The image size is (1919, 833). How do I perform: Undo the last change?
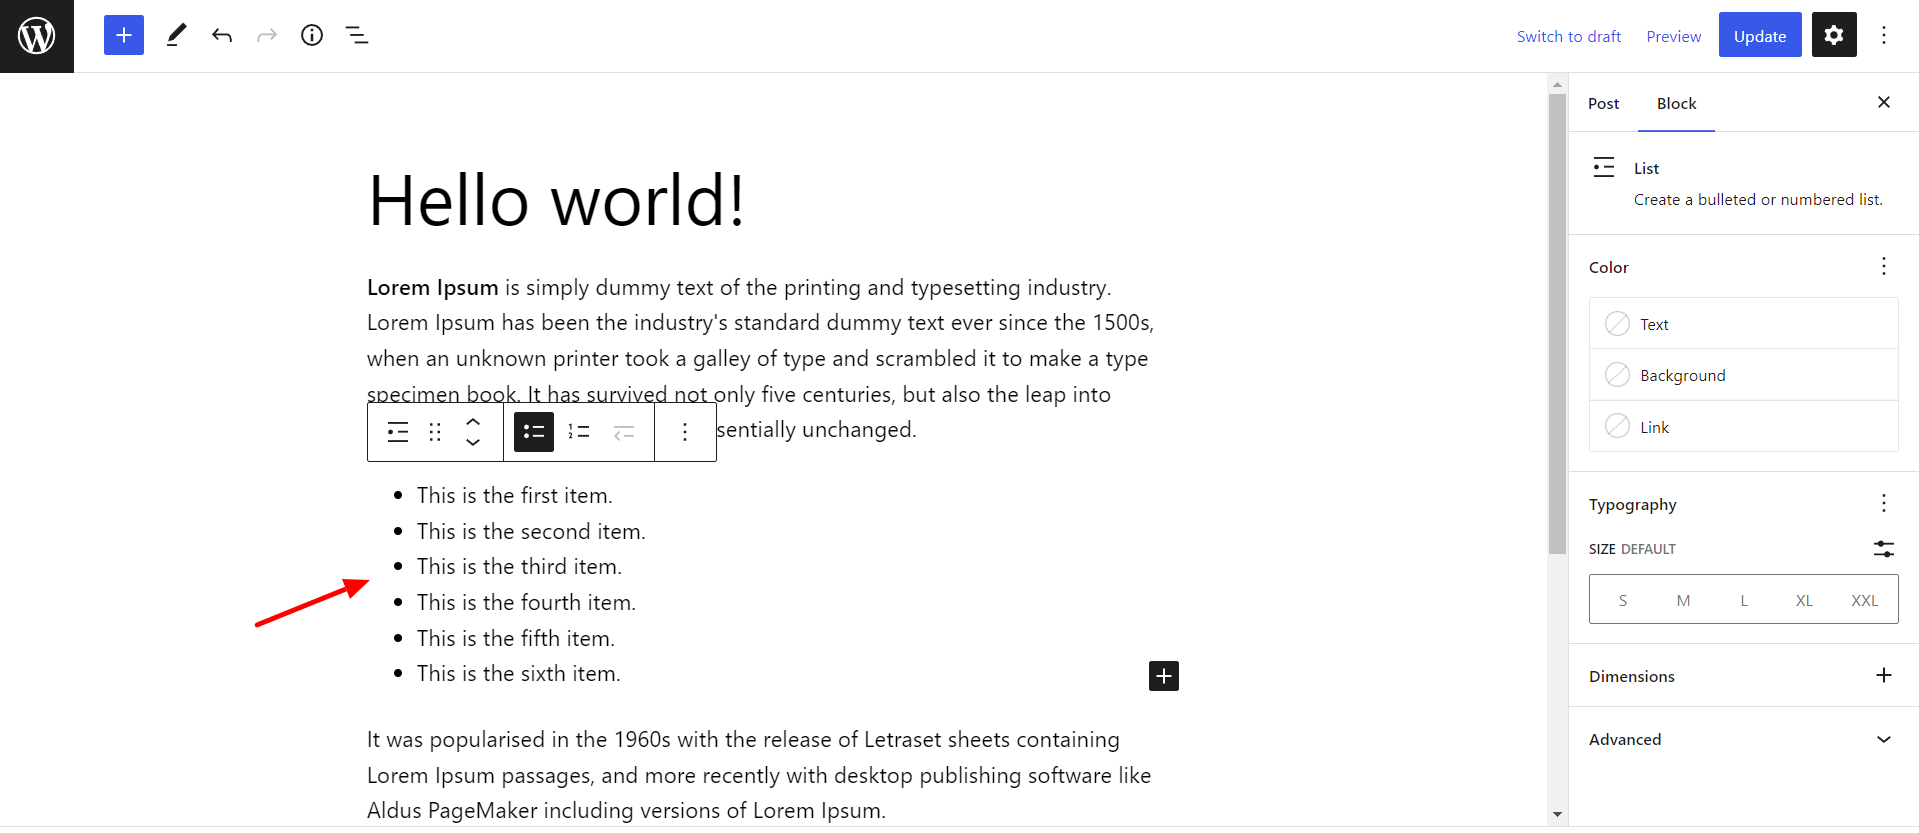click(x=222, y=34)
